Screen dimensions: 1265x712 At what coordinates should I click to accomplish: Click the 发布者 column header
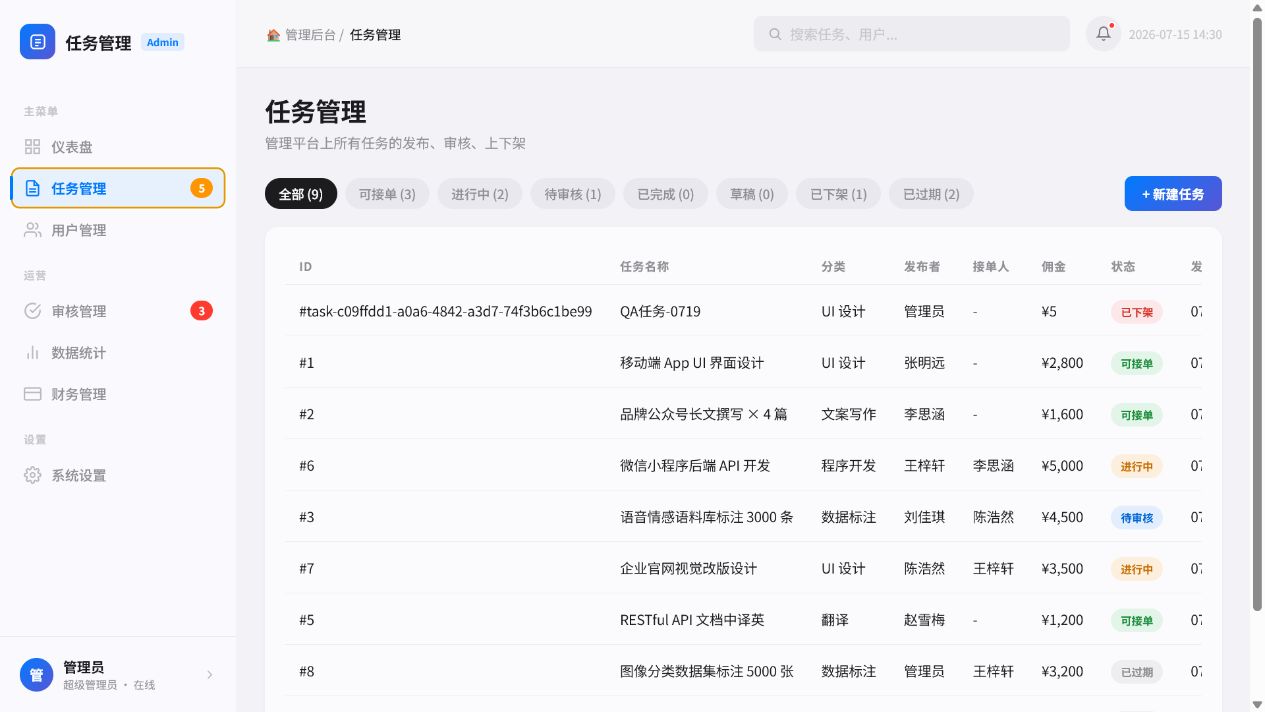point(922,267)
